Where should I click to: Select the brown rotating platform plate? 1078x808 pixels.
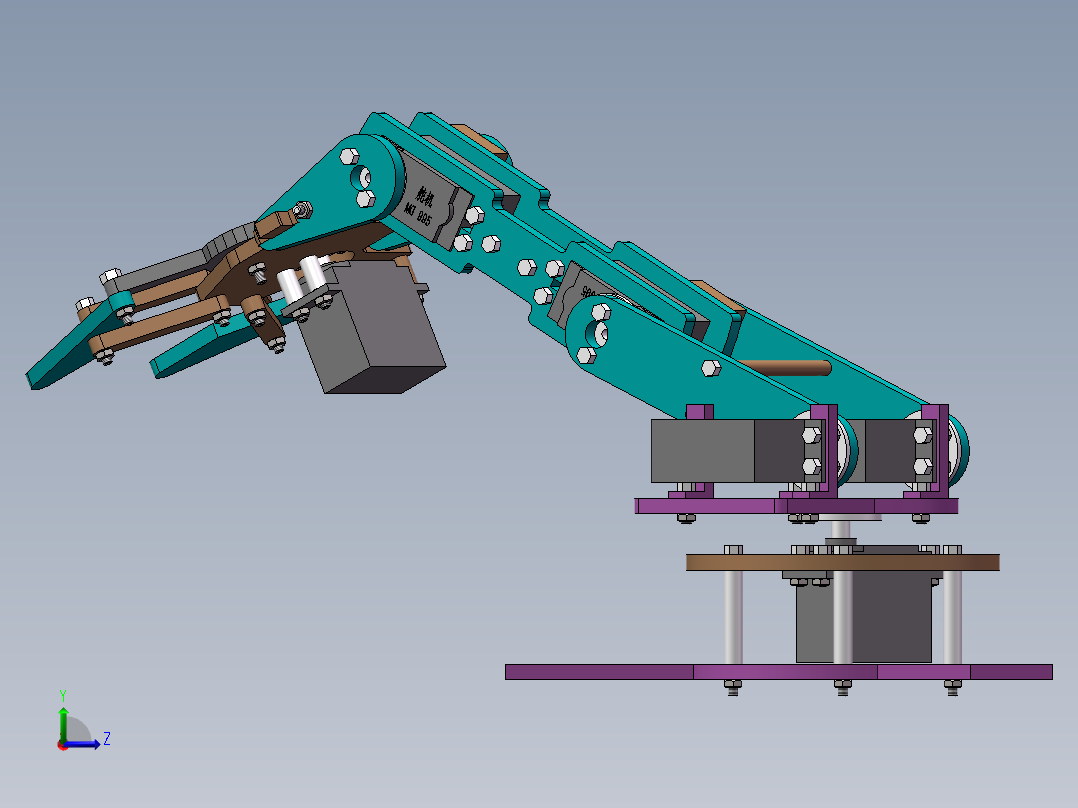(x=842, y=563)
